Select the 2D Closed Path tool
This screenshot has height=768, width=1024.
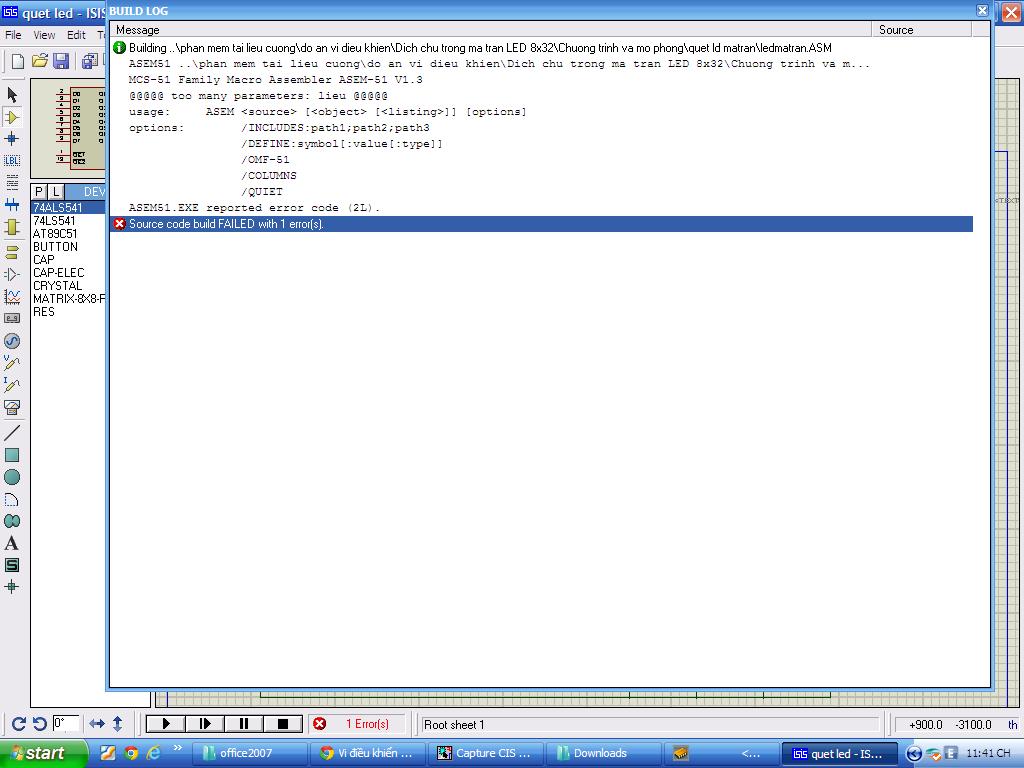coord(12,521)
